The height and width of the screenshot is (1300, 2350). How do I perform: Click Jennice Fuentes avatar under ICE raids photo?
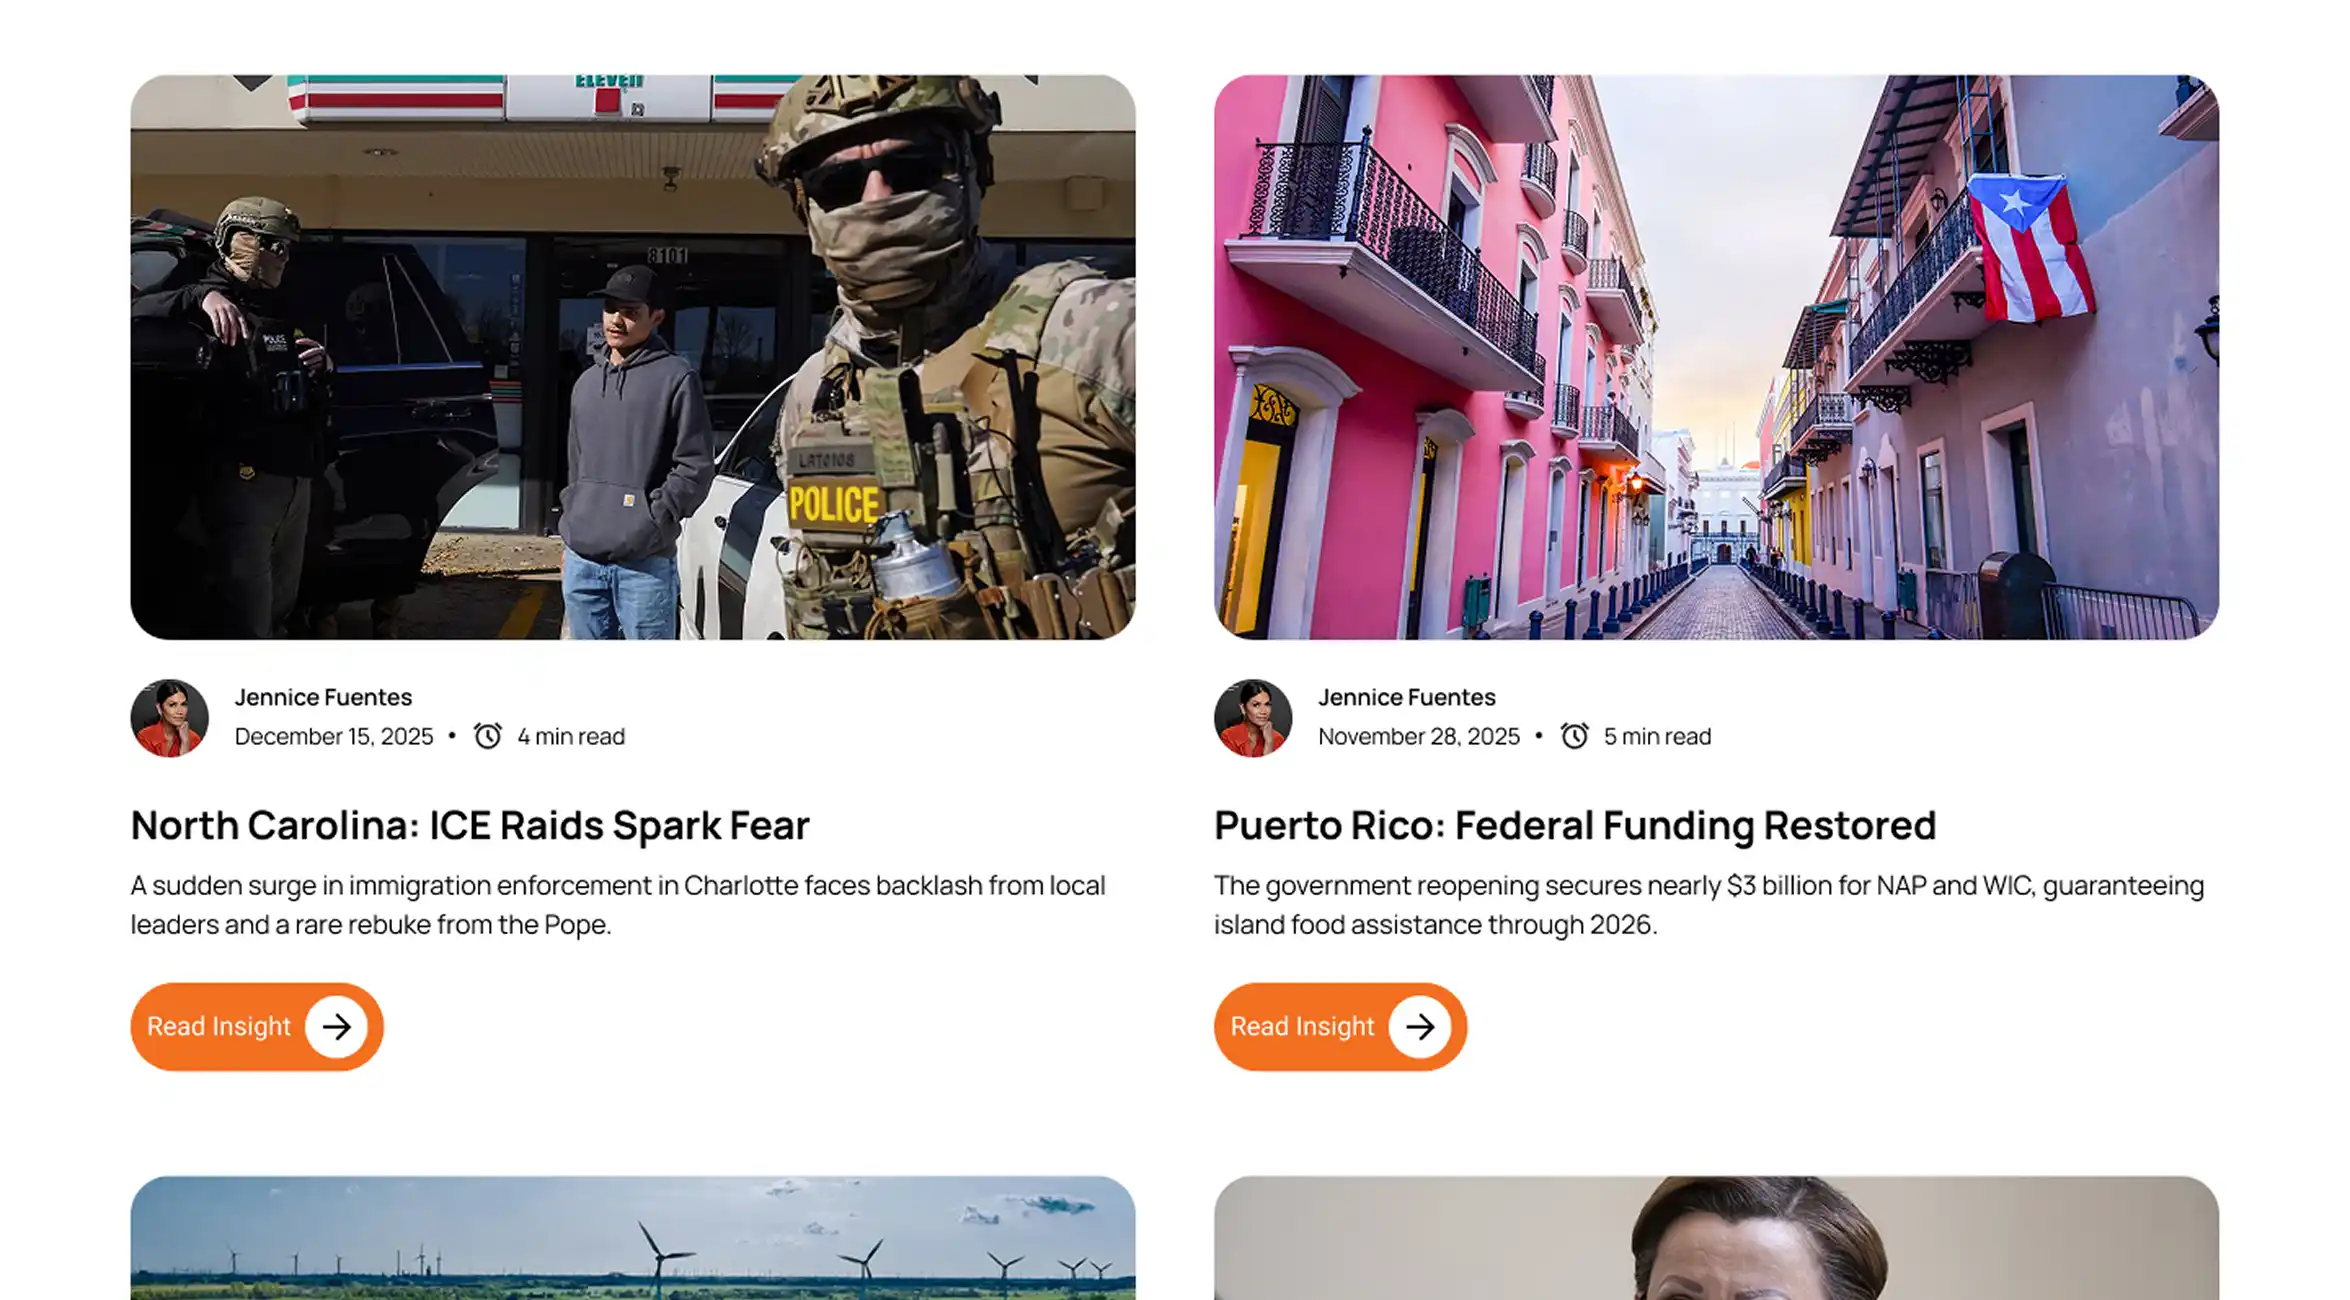pos(170,718)
